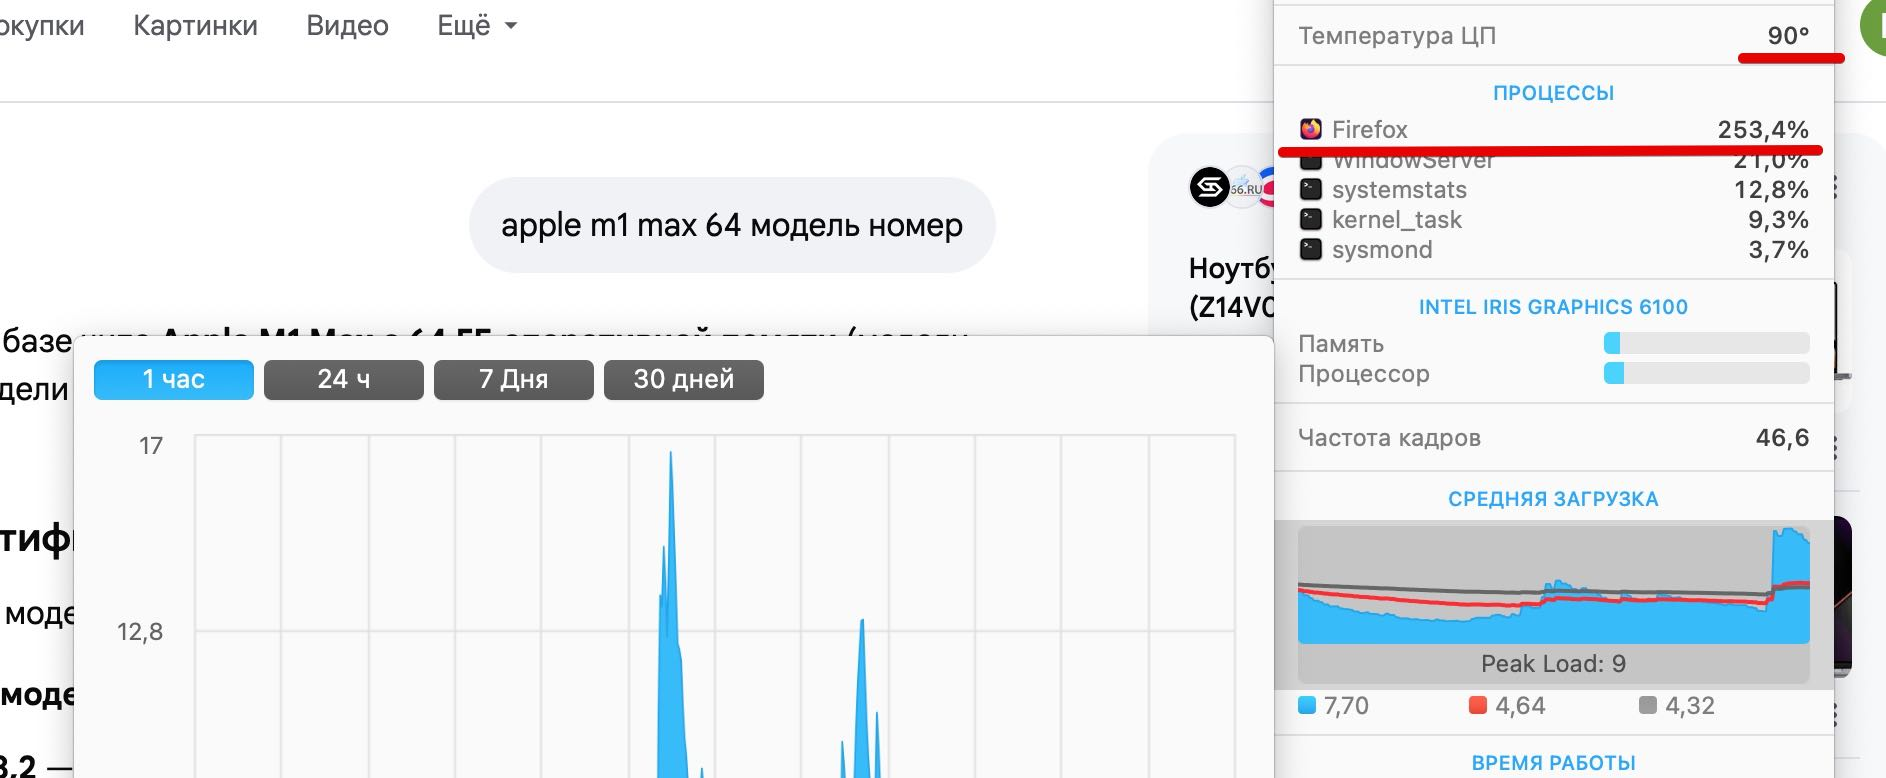Screen dimensions: 1886x778
Task: Click the gray legend swatch beside 4,32
Action: point(1648,705)
